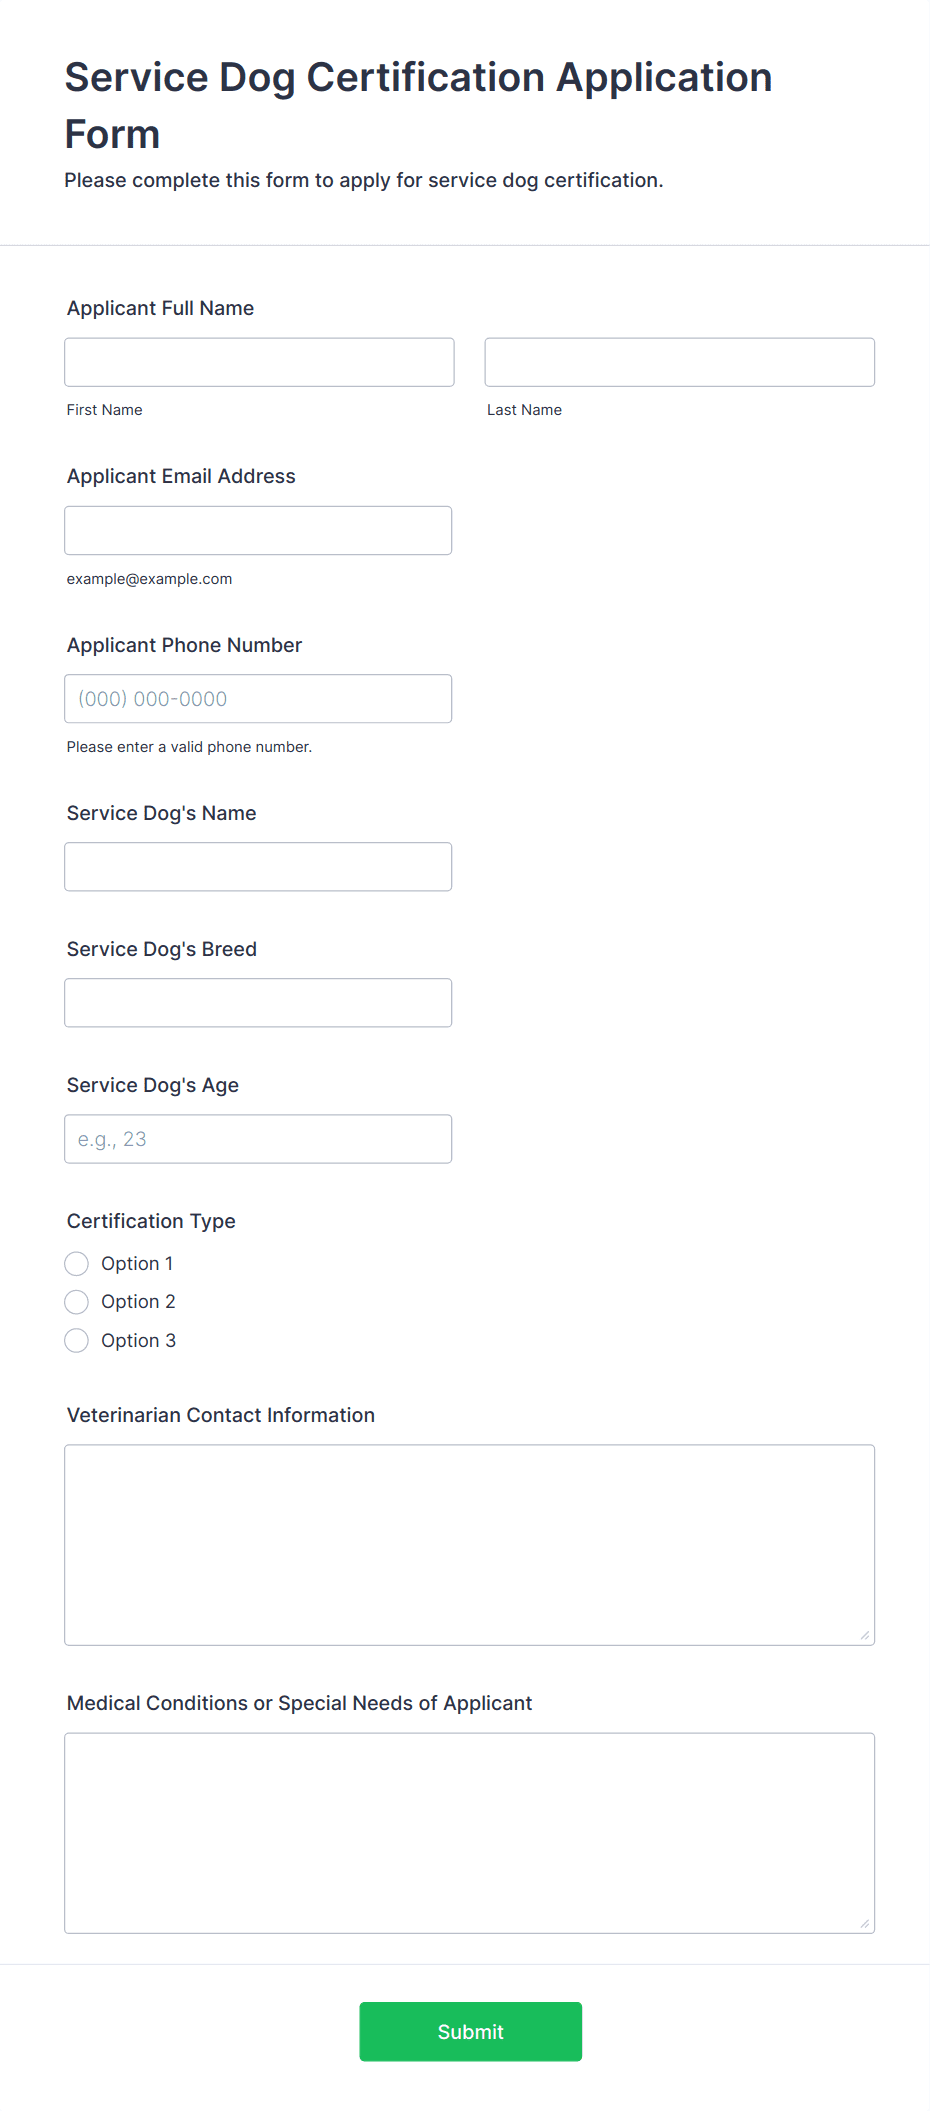Choose Option 2 radio button
This screenshot has width=930, height=2111.
click(x=77, y=1302)
